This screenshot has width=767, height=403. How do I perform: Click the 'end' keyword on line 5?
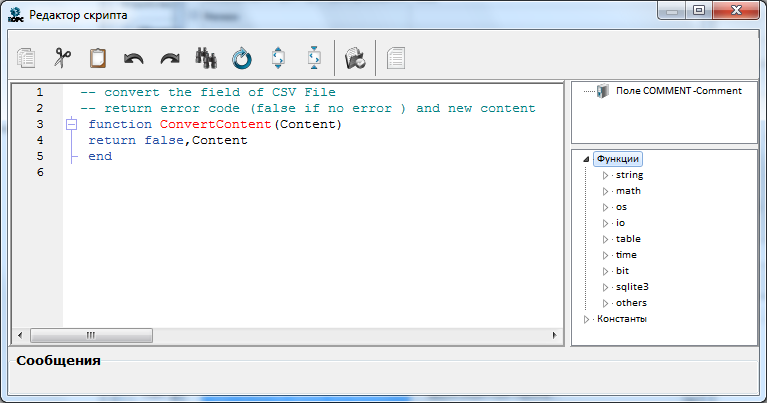point(100,157)
